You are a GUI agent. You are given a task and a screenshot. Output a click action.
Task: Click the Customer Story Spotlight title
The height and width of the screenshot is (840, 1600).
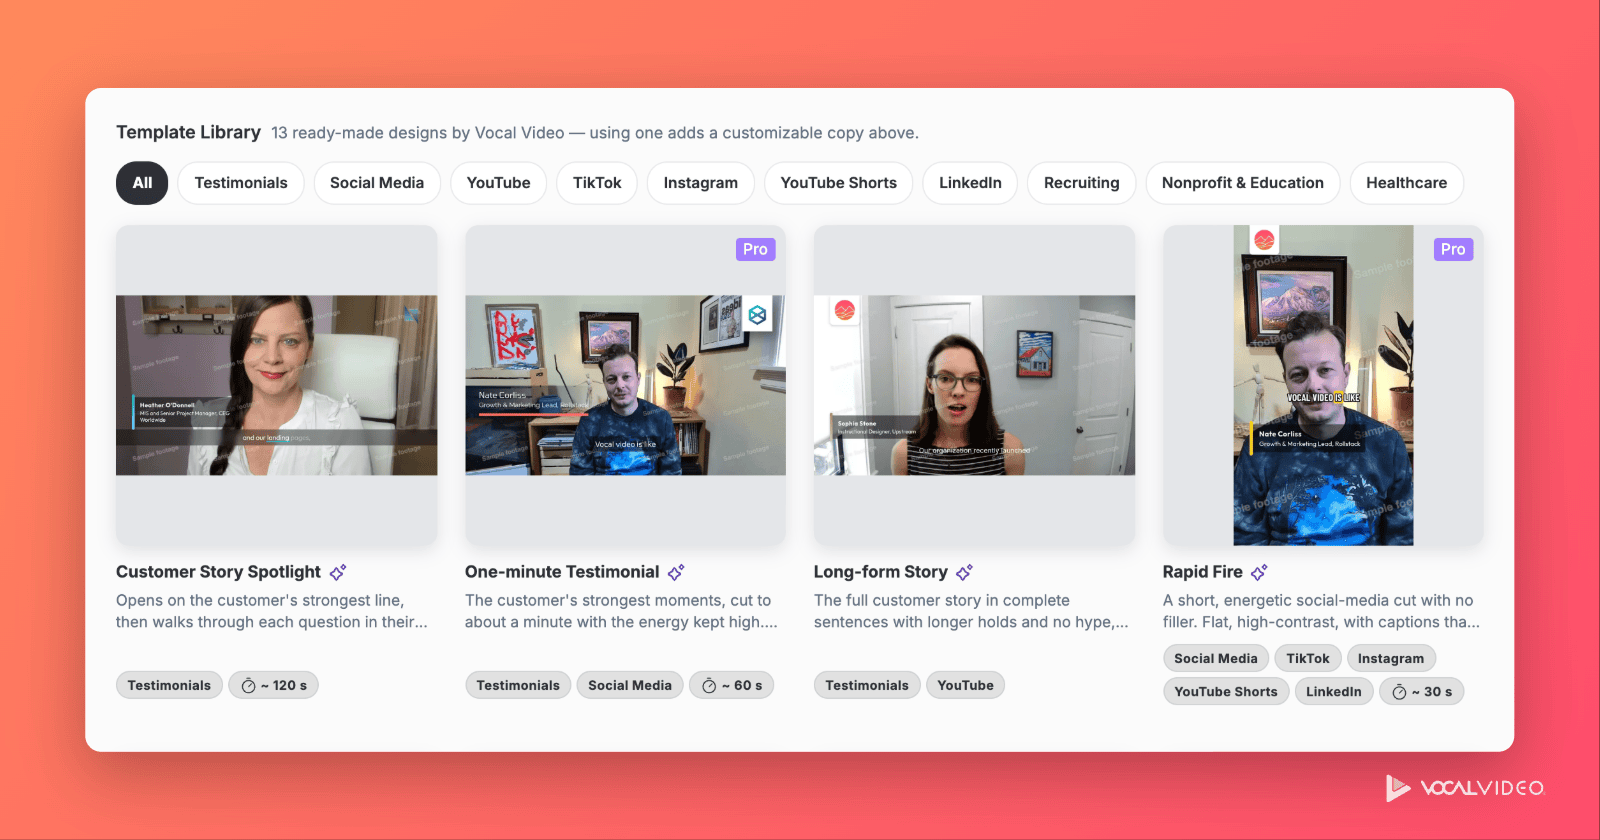[218, 572]
